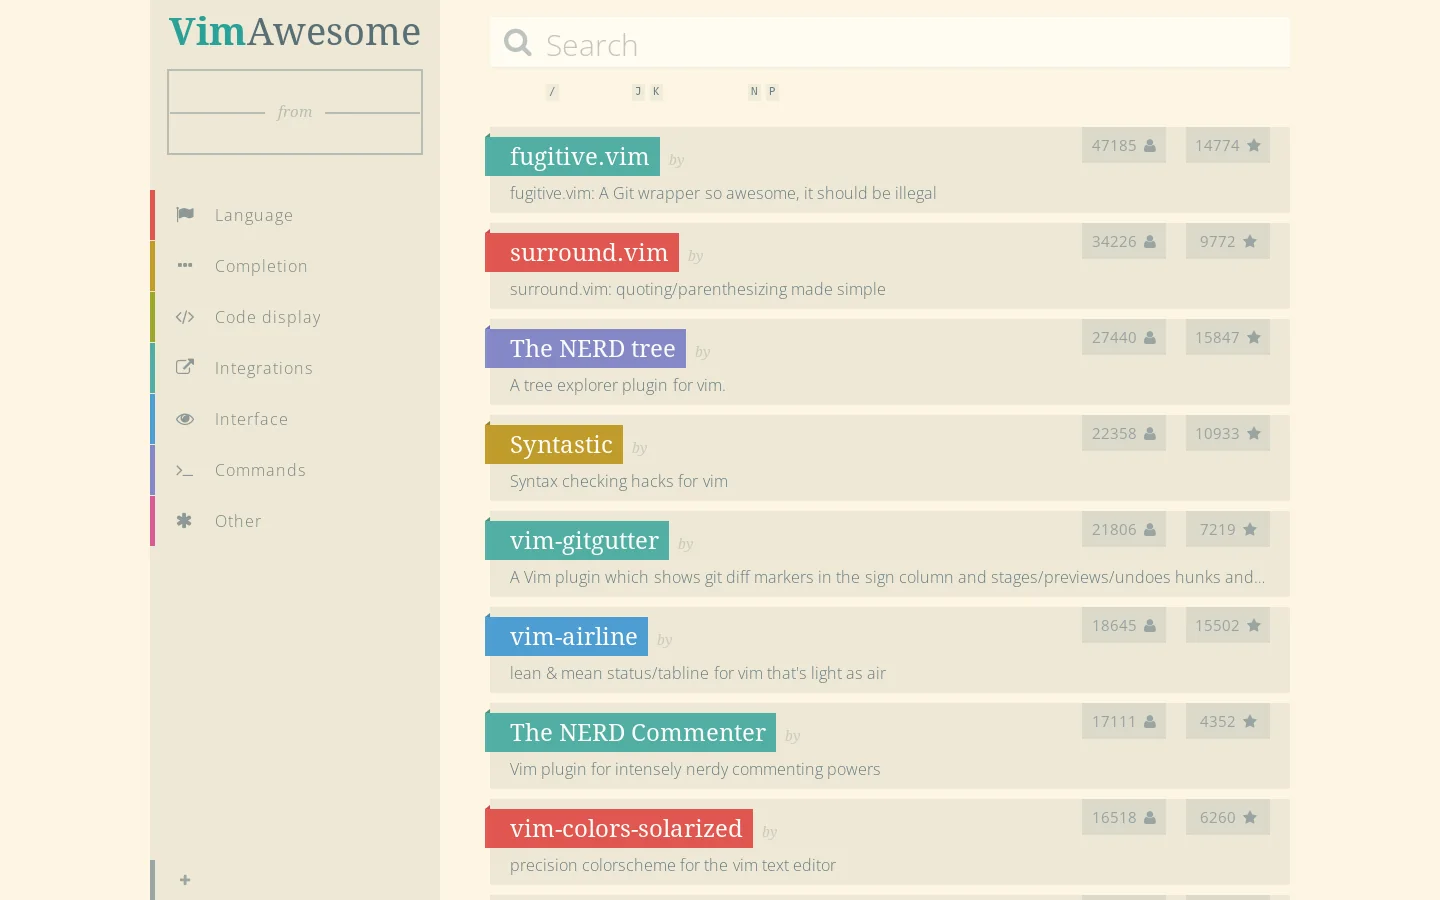Focus the Search input field
This screenshot has height=900, width=1440.
pyautogui.click(x=890, y=44)
